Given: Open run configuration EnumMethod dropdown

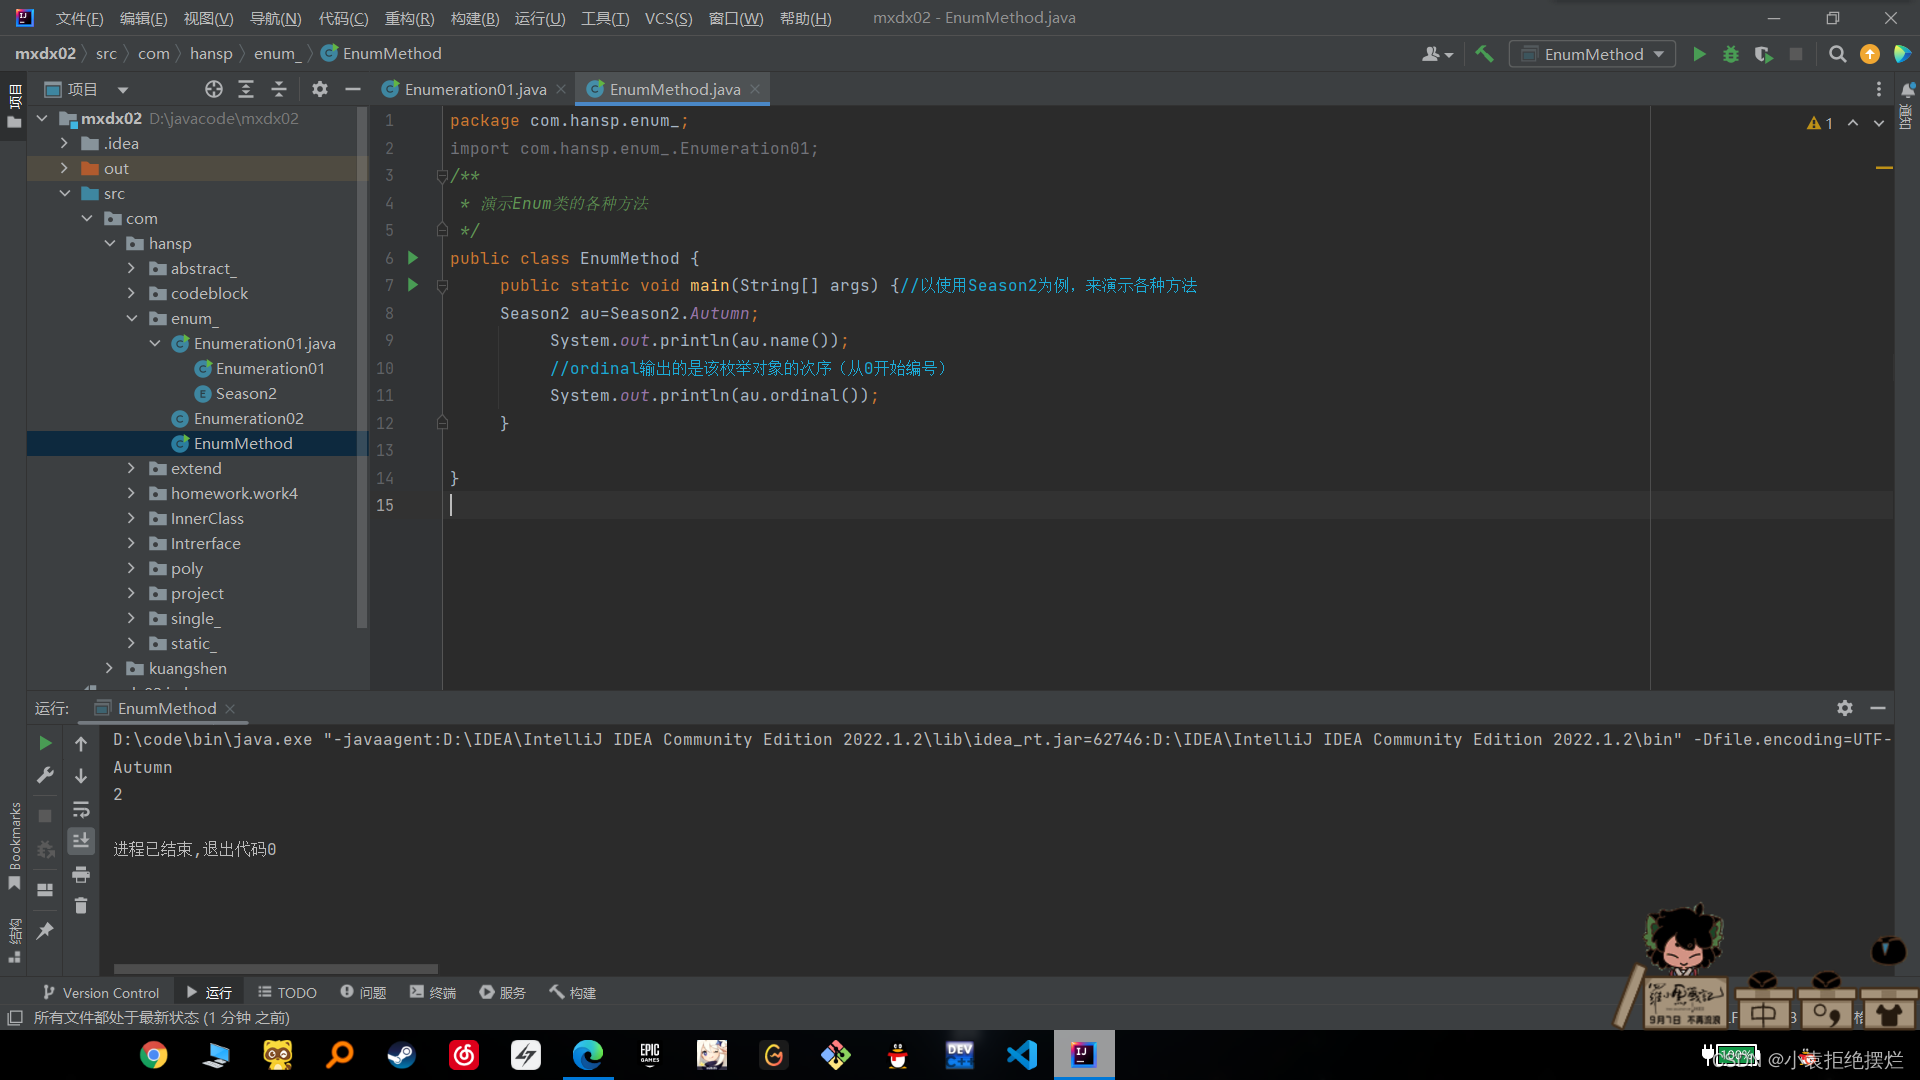Looking at the screenshot, I should pos(1593,54).
